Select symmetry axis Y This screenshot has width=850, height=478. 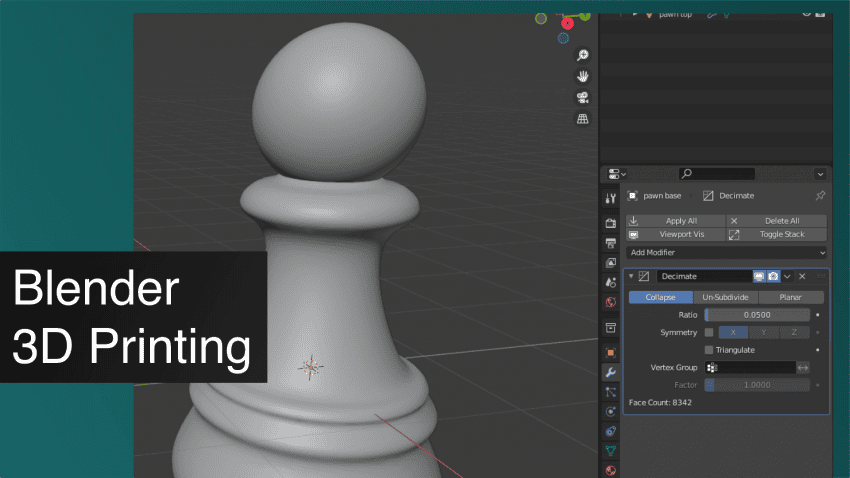[x=763, y=332]
